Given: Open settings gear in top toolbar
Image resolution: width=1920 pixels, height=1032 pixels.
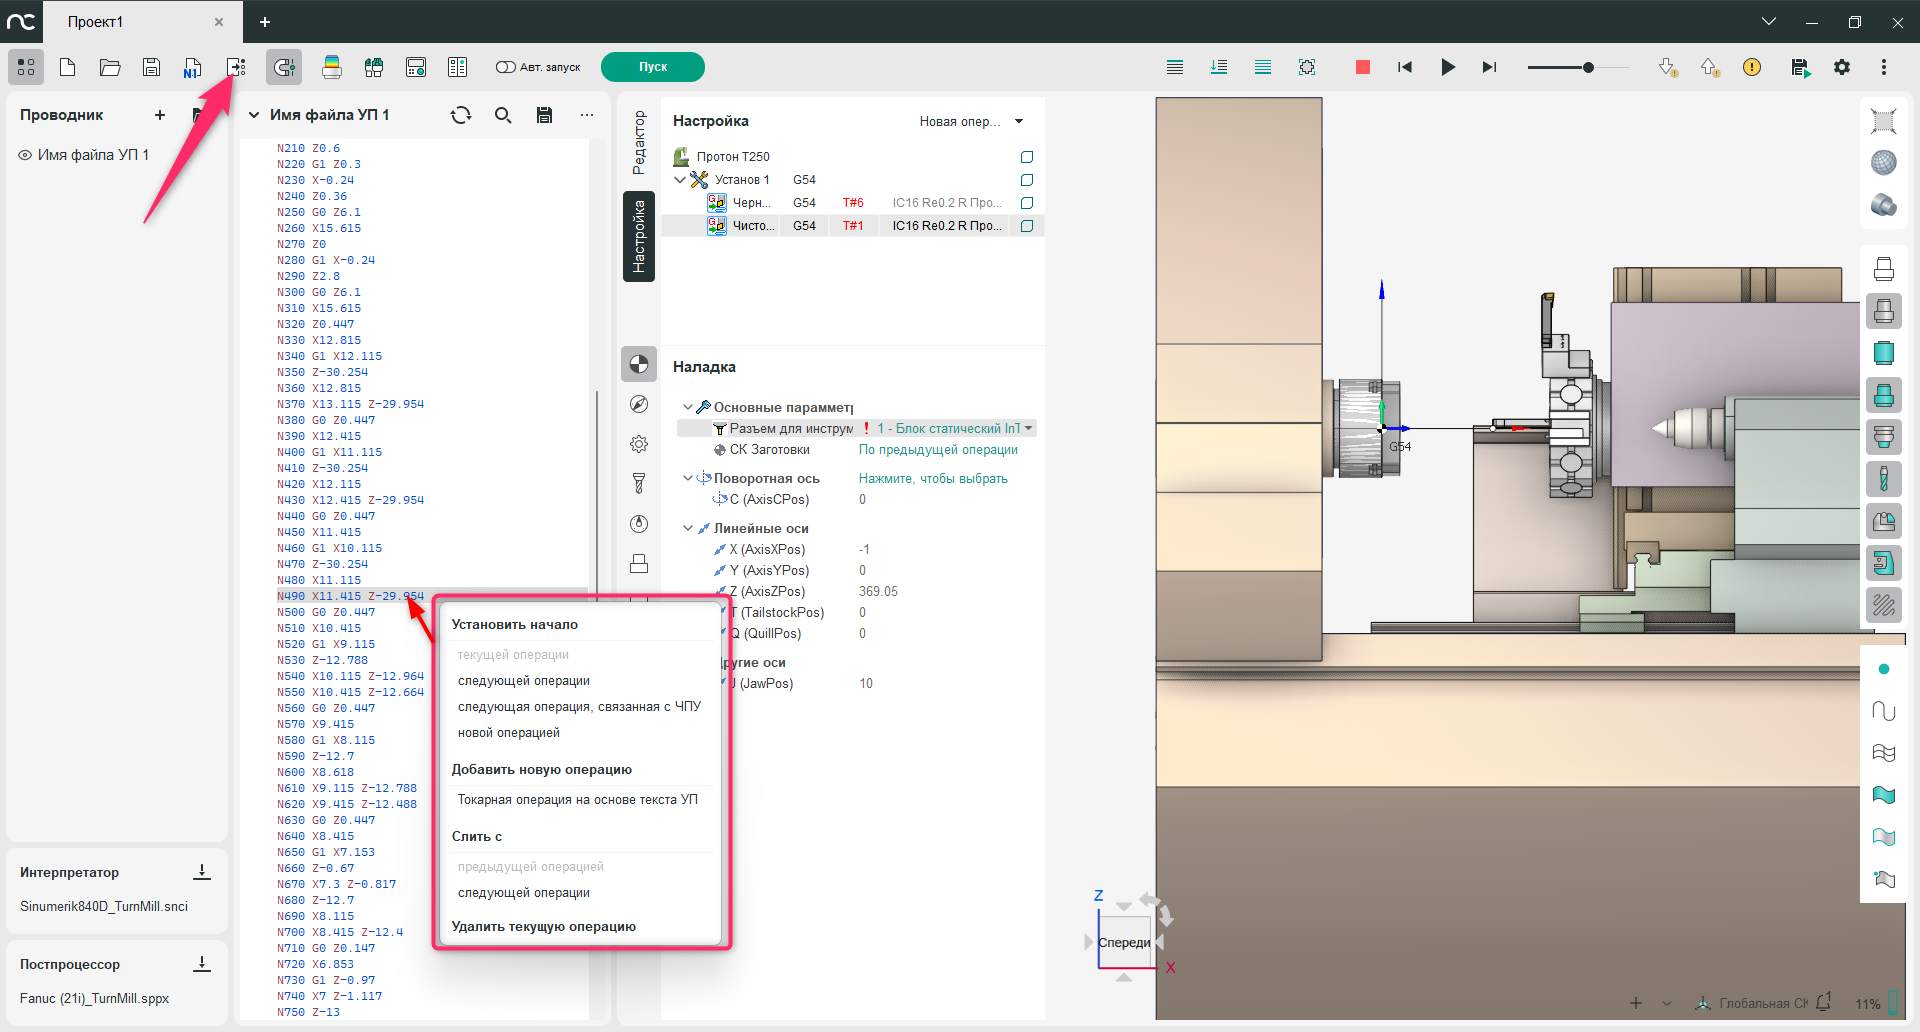Looking at the screenshot, I should [x=1841, y=67].
